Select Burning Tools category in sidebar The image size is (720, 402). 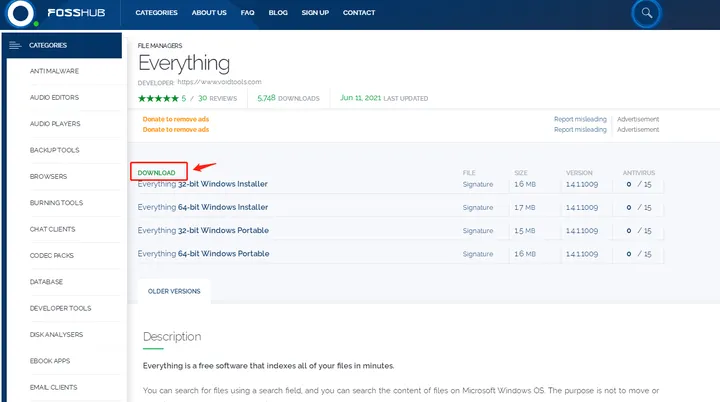click(x=56, y=203)
